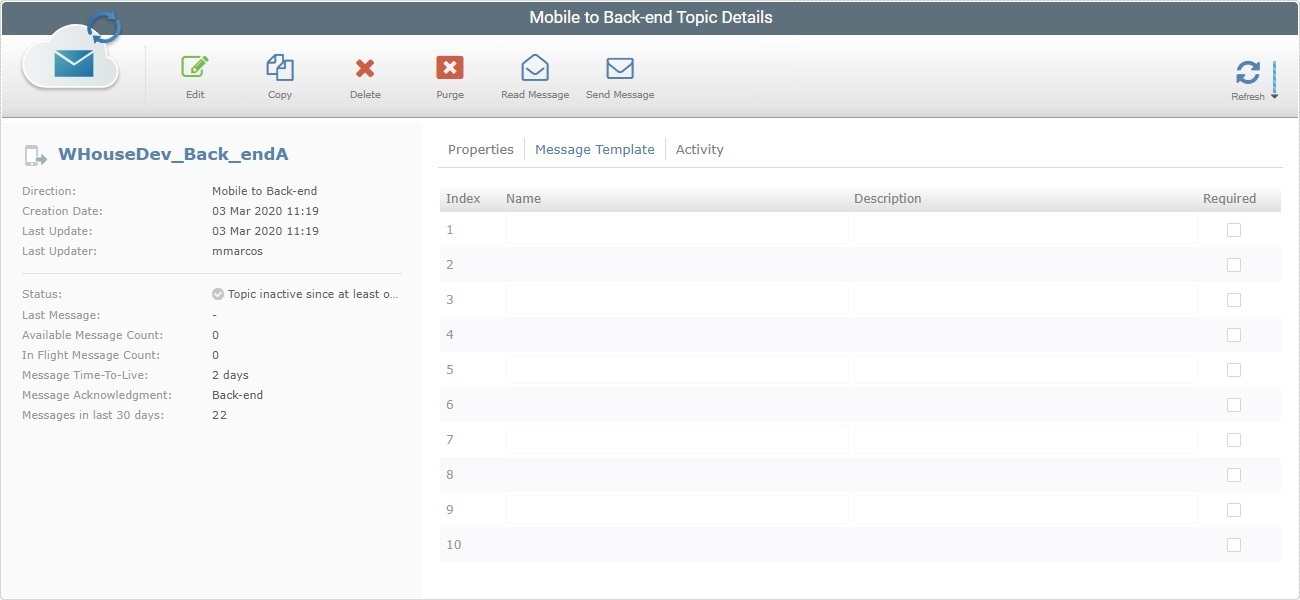Select the Copy topic icon

pos(279,68)
